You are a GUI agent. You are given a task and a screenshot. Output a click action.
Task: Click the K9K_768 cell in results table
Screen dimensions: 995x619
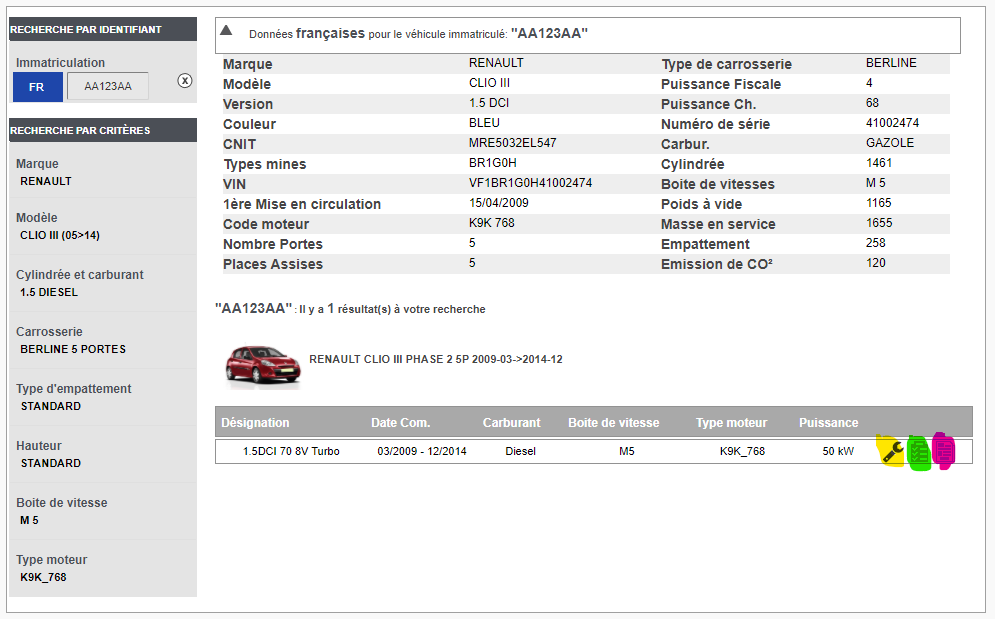[742, 451]
